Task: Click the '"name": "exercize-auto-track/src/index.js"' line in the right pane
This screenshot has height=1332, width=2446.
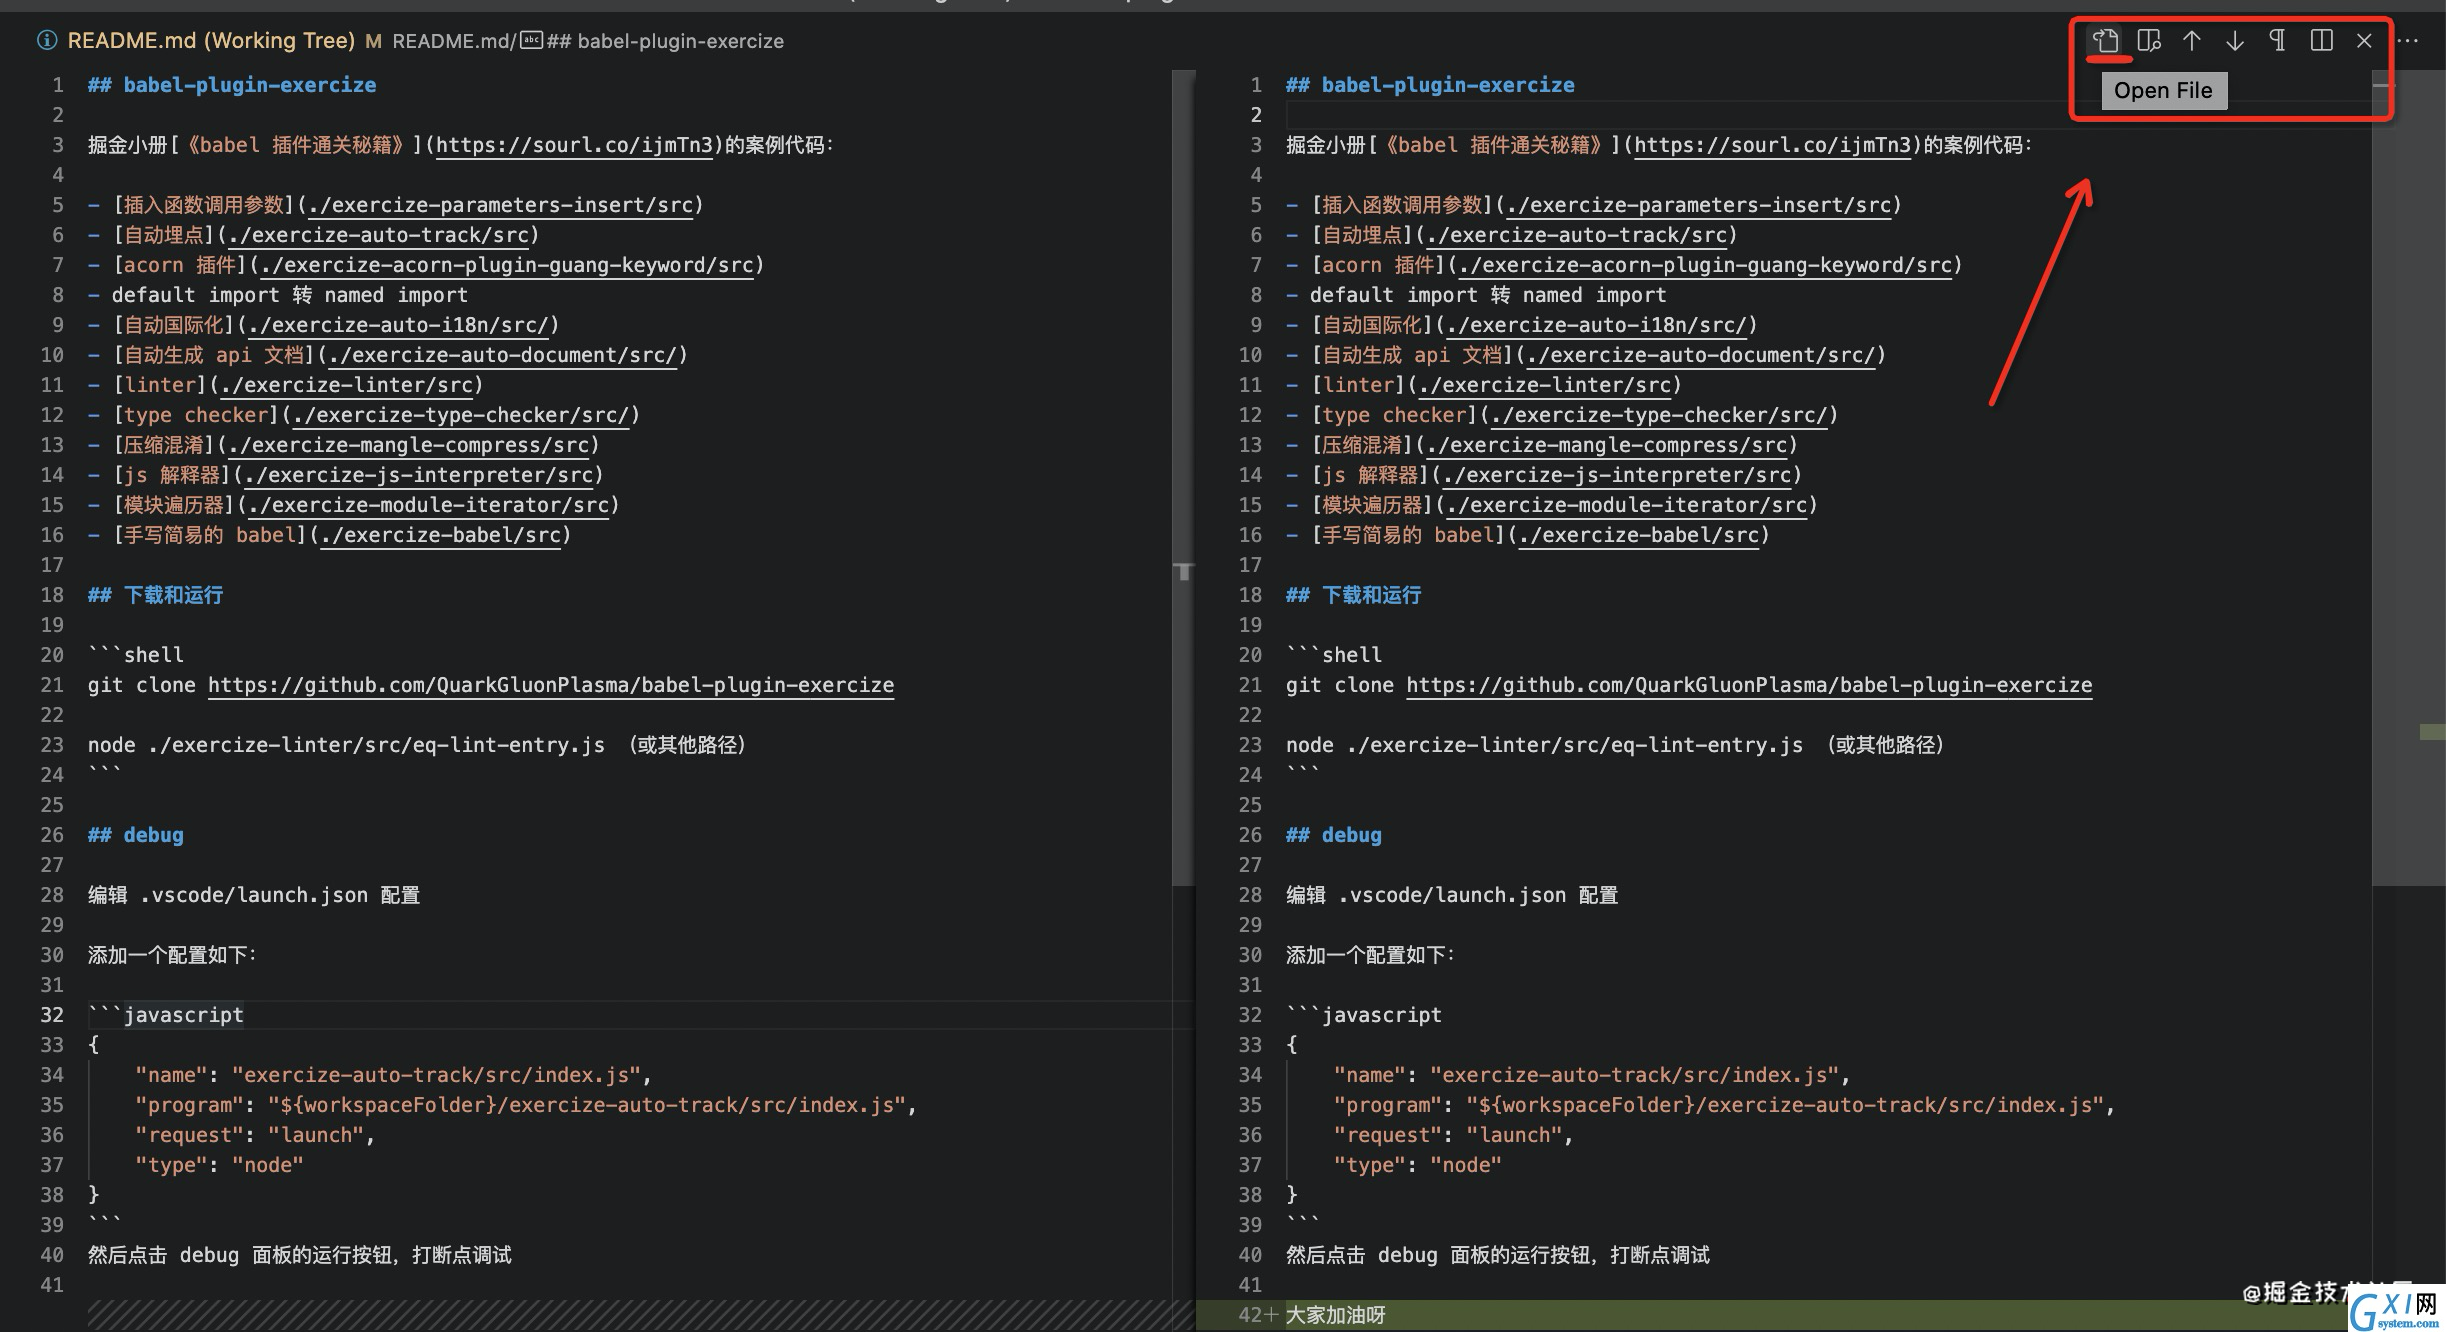Action: coord(1592,1075)
